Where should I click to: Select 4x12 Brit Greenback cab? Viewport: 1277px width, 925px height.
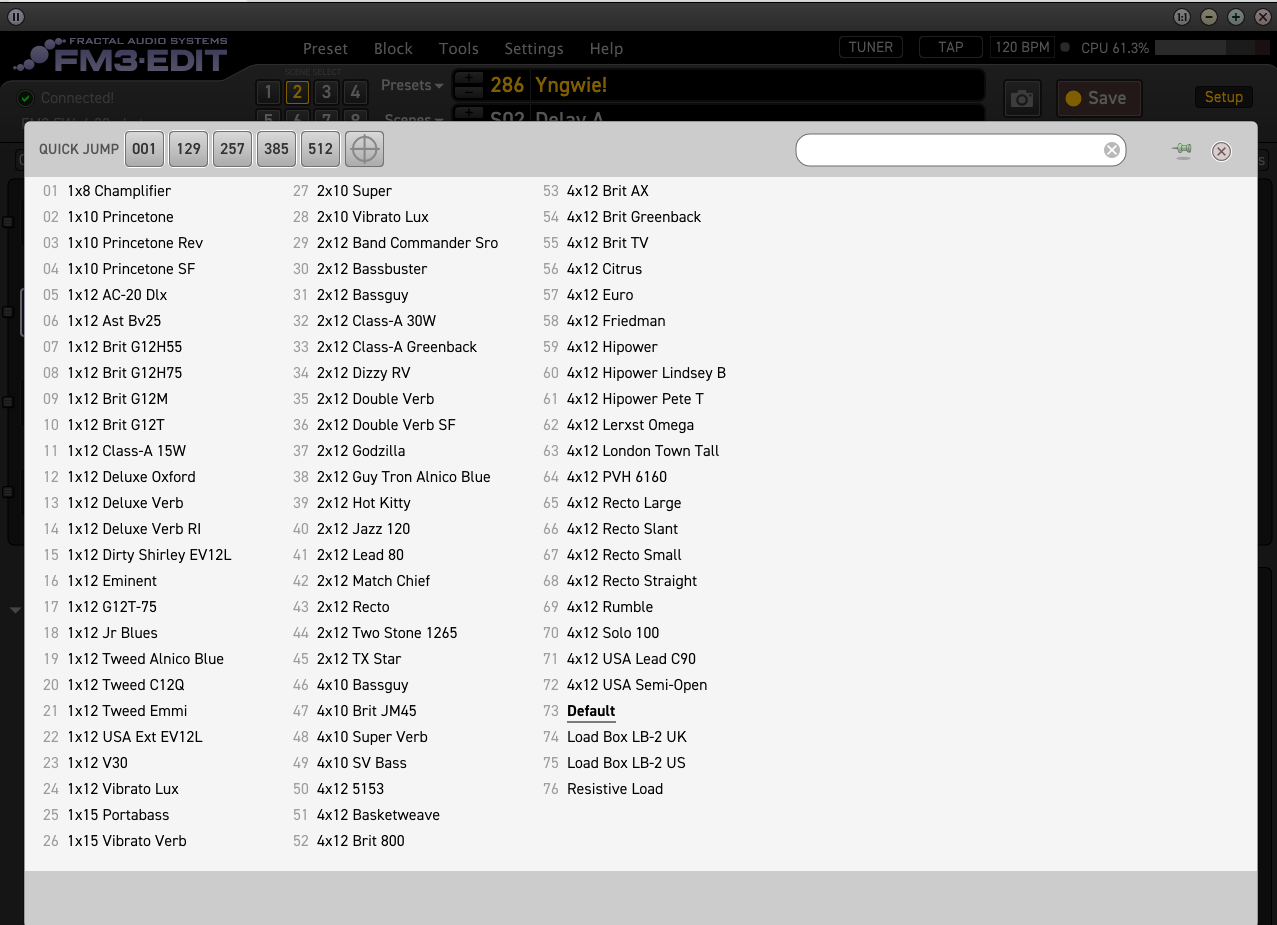click(634, 217)
